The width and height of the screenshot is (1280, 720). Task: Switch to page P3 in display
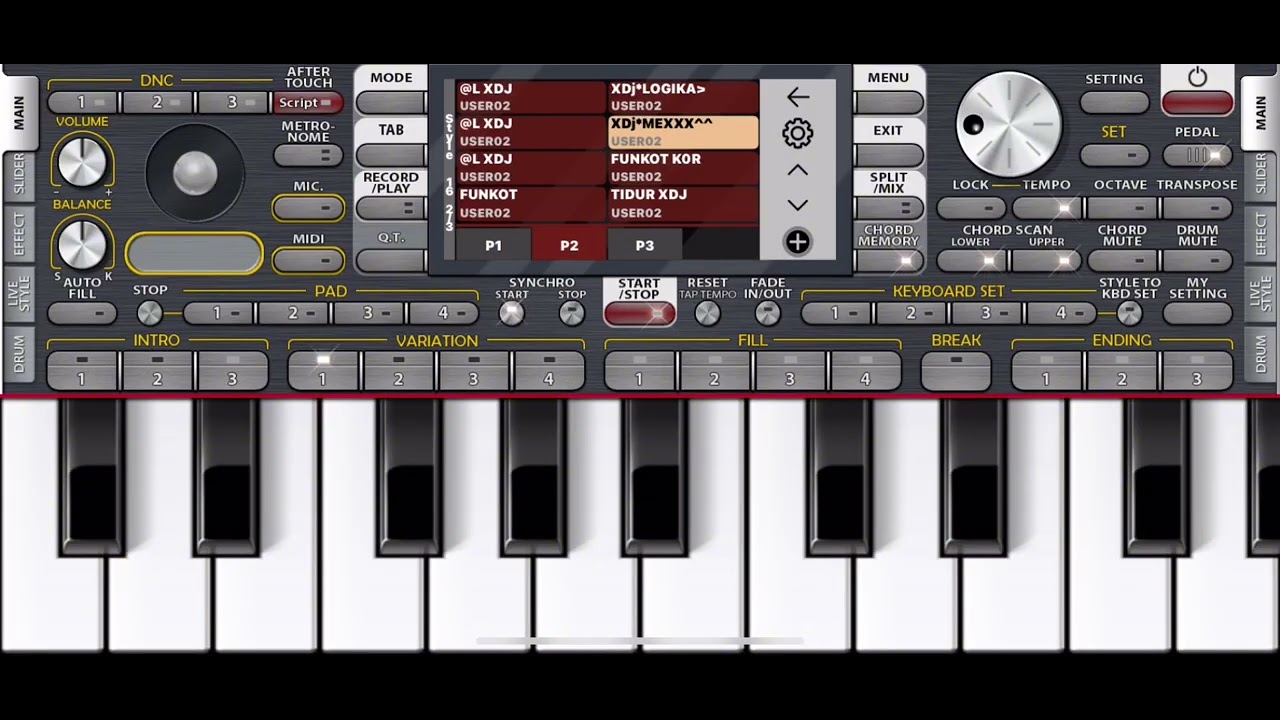(x=645, y=245)
